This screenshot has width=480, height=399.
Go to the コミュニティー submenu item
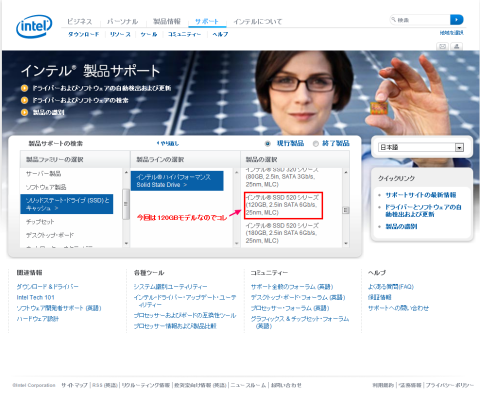tap(184, 34)
